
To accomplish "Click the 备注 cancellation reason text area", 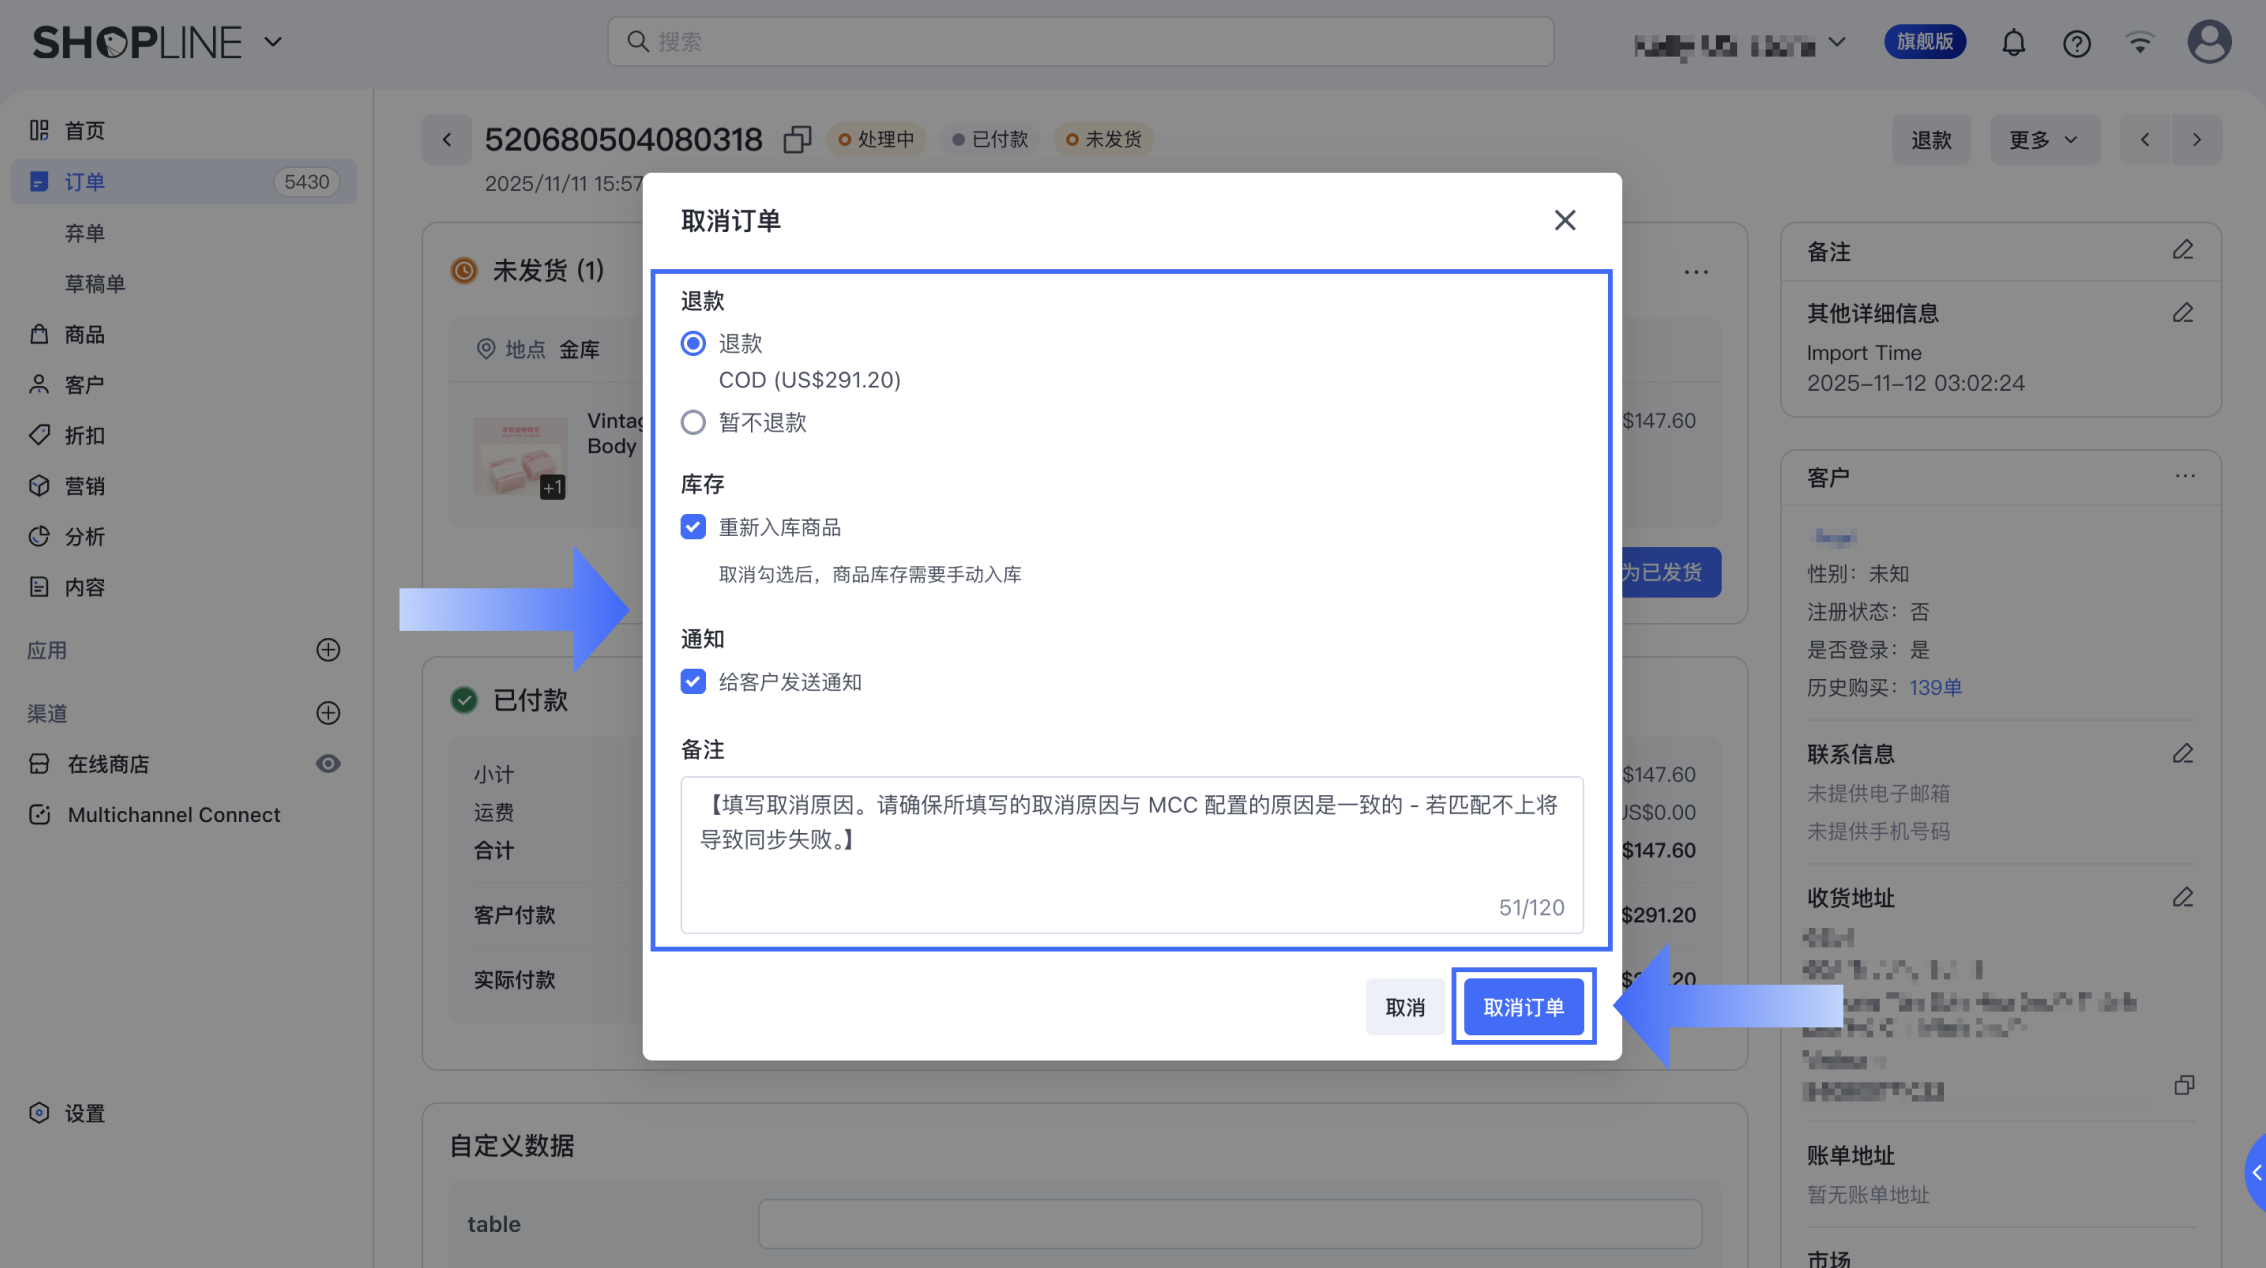I will pos(1131,854).
